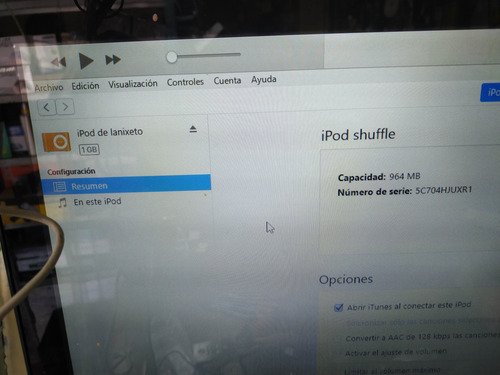Image resolution: width=500 pixels, height=375 pixels.
Task: Open the Ayuda menu
Action: click(264, 79)
